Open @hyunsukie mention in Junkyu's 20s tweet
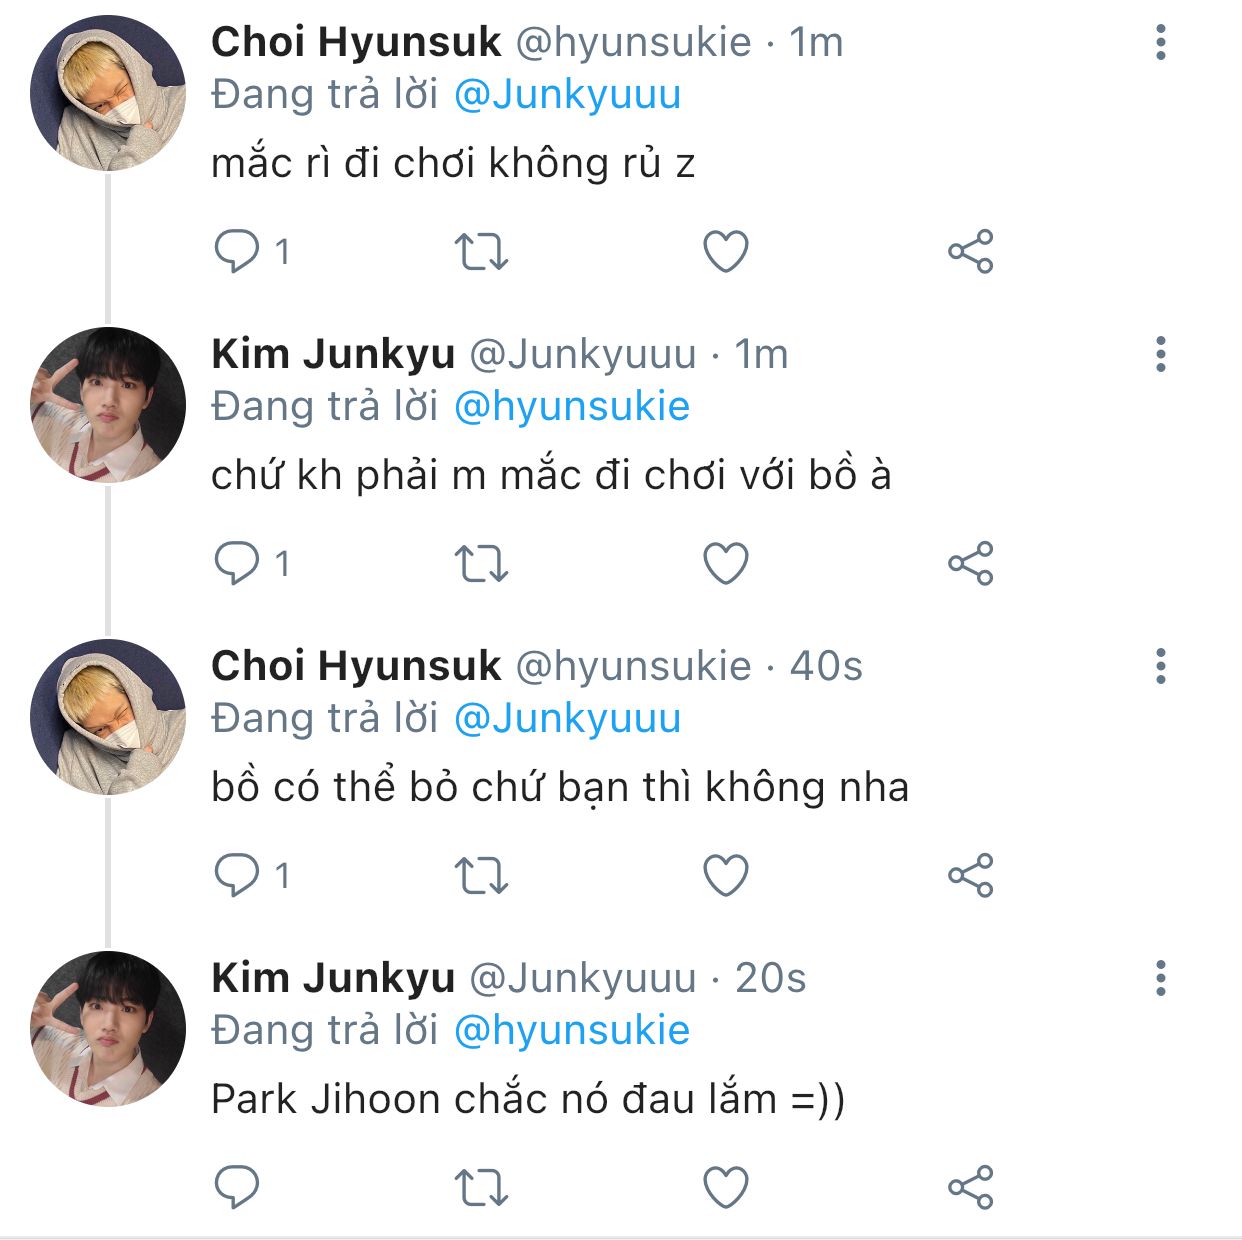 pyautogui.click(x=571, y=1031)
